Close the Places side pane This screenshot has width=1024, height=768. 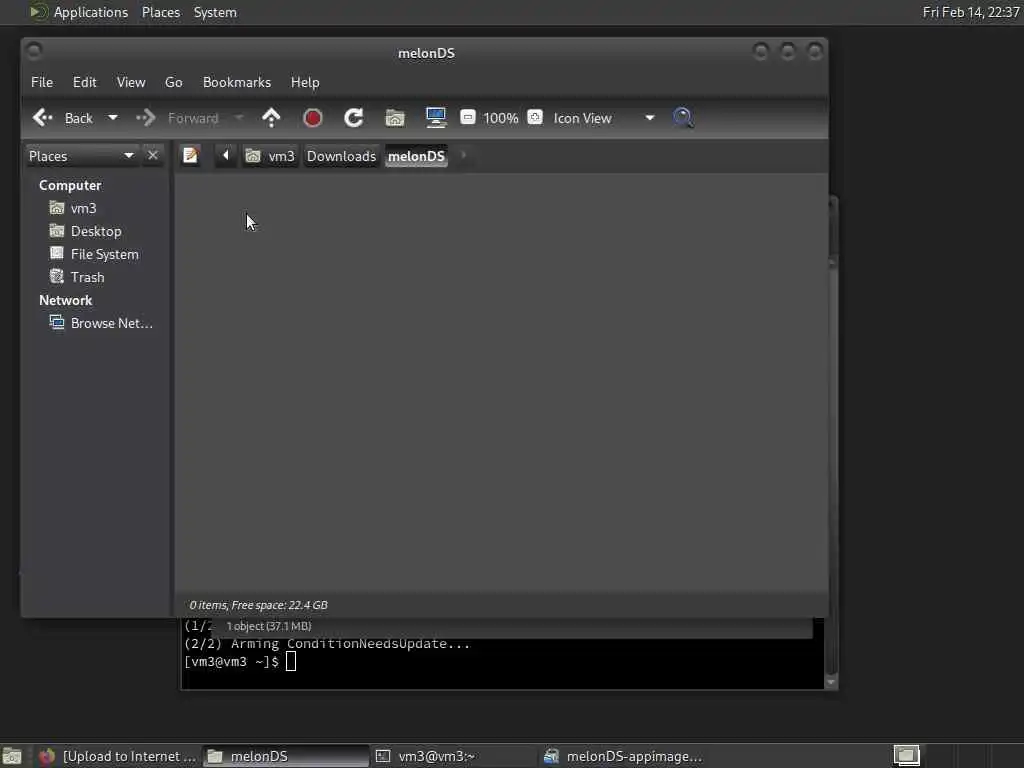153,155
